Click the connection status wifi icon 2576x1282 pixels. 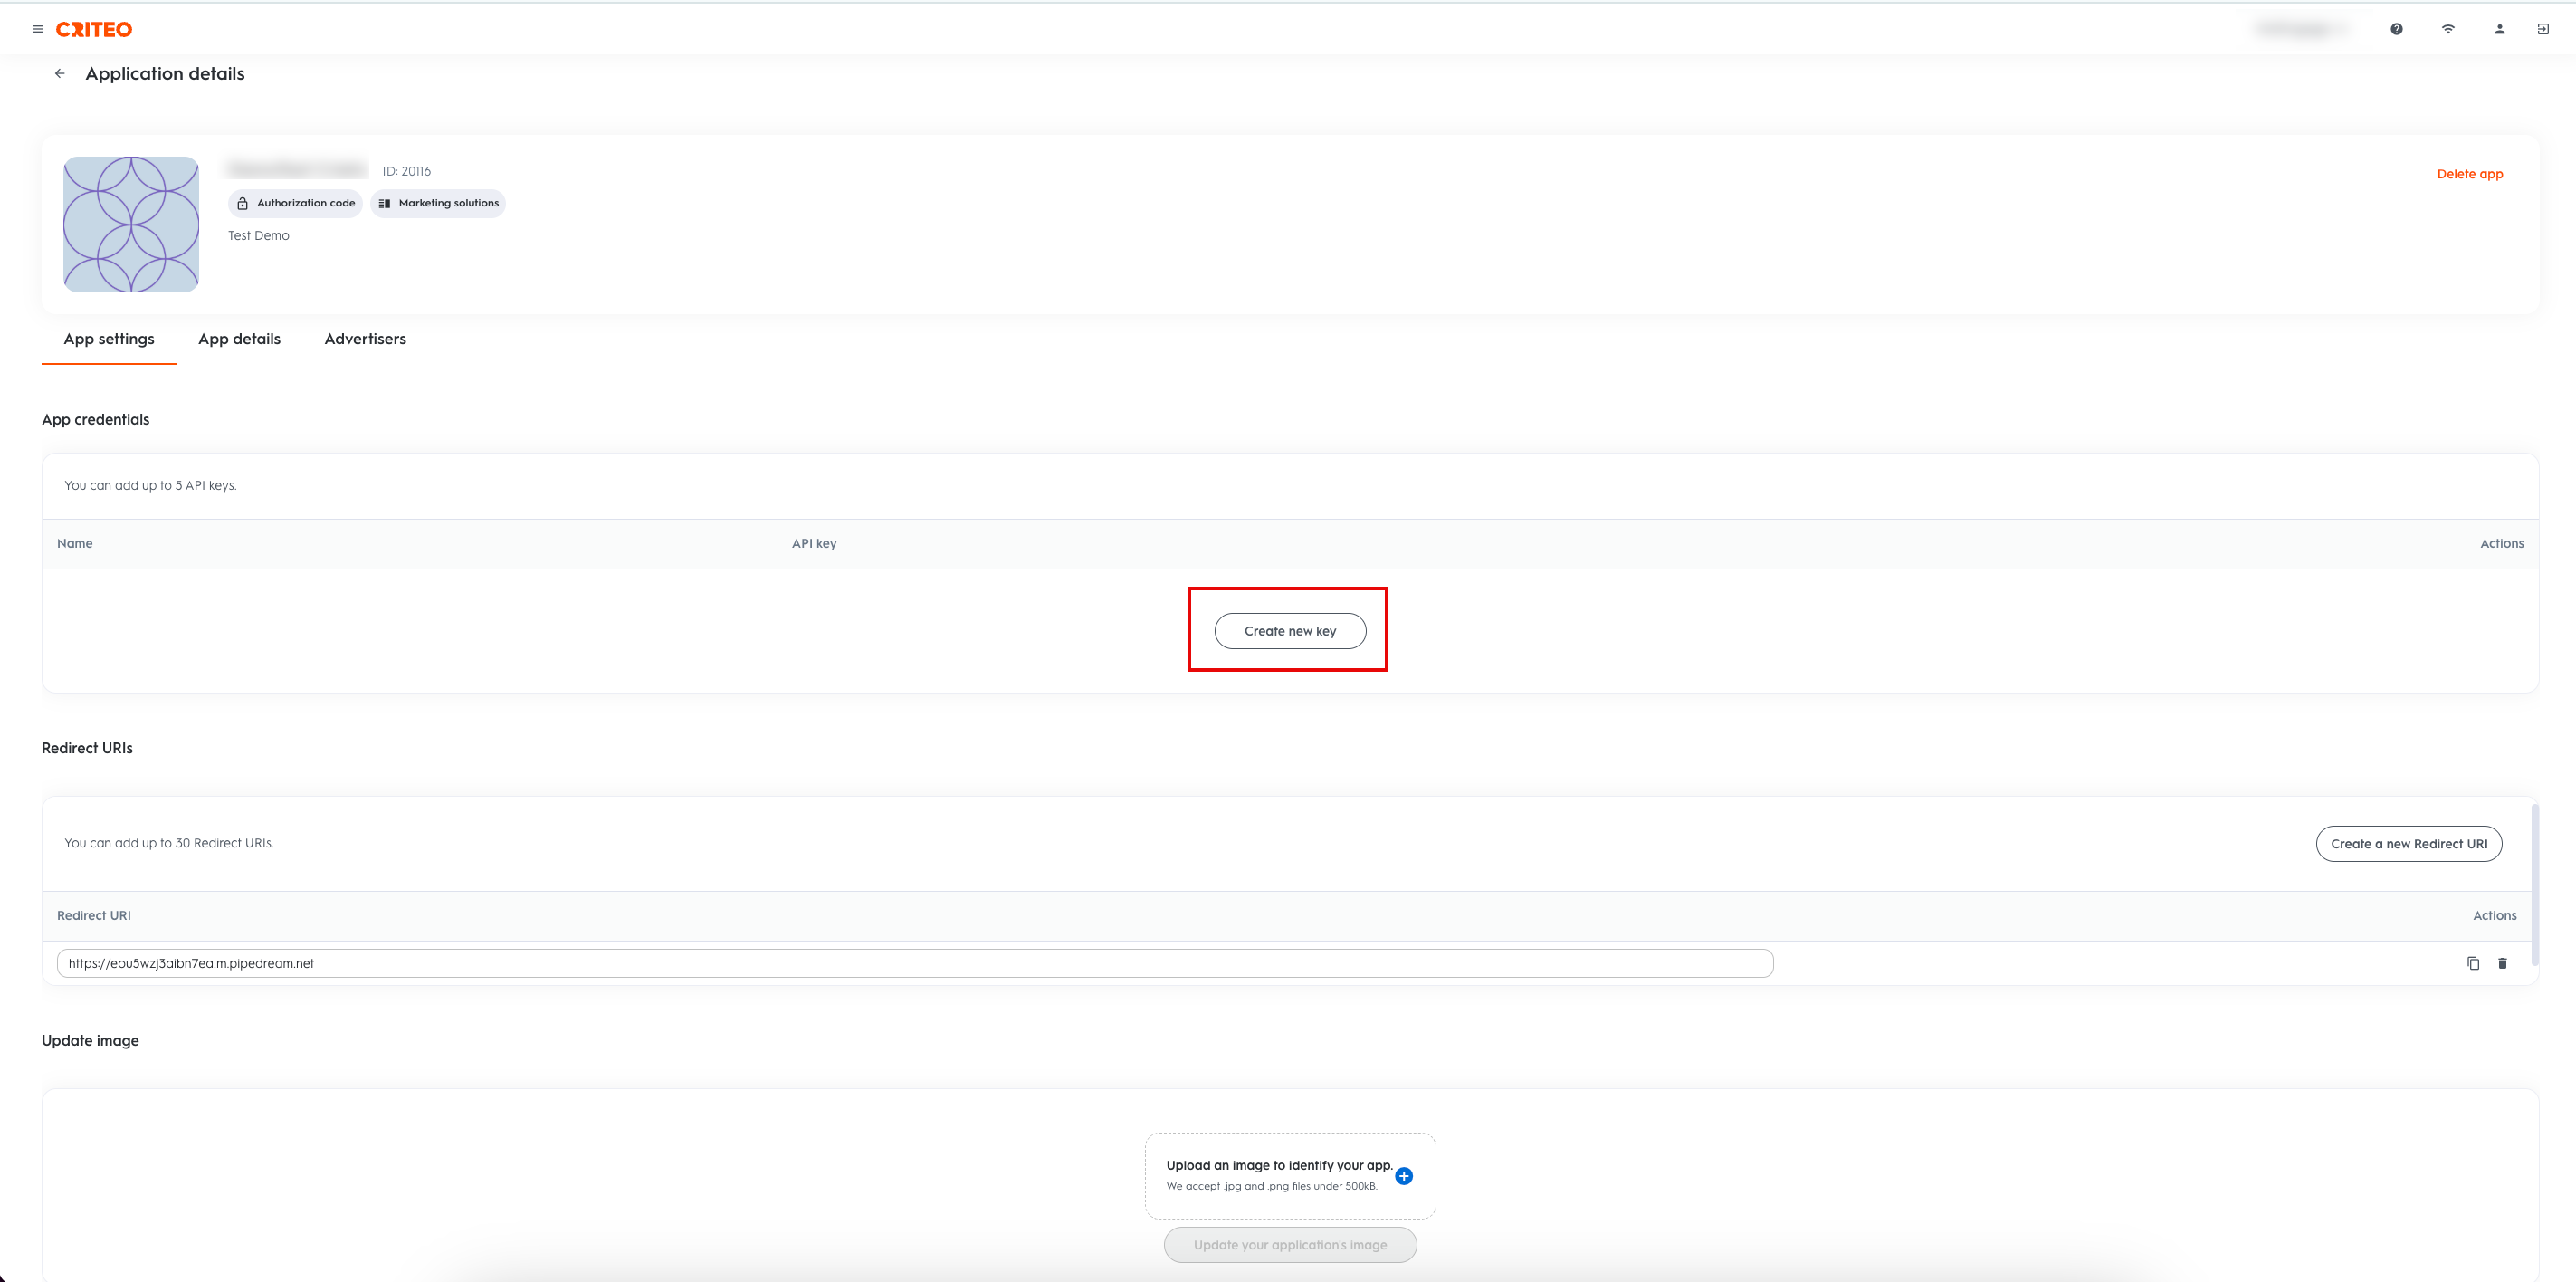(x=2448, y=29)
